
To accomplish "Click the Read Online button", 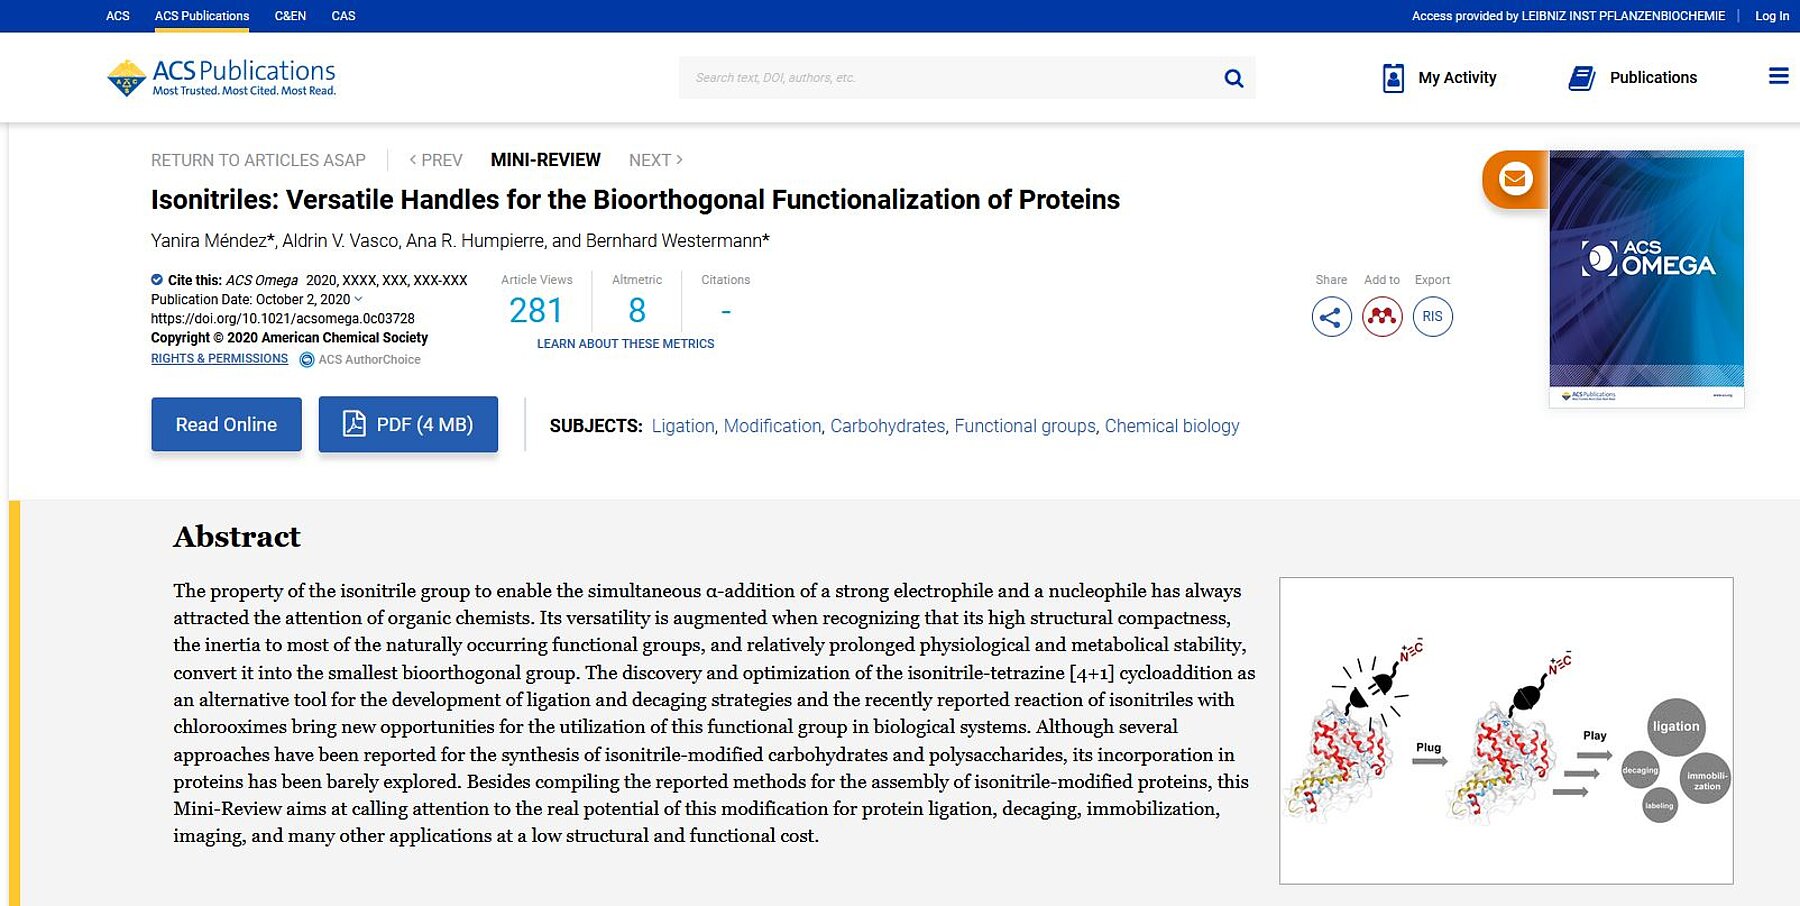I will click(x=226, y=424).
